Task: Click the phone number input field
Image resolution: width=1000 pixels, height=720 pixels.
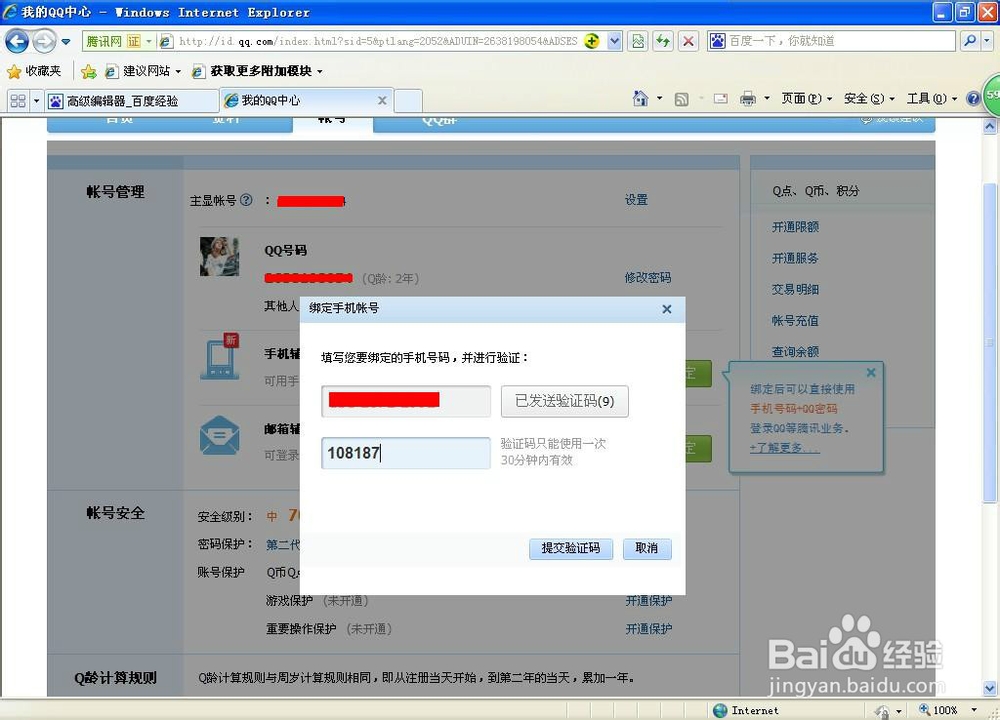Action: [x=406, y=401]
